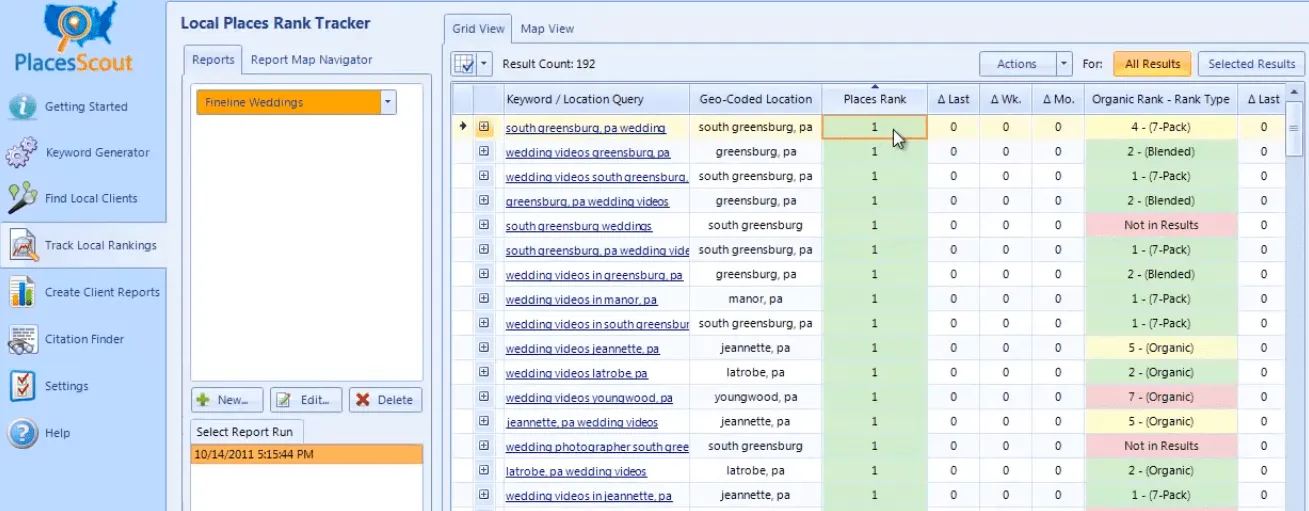Open the Report Map Navigator tab
The image size is (1309, 511).
tap(311, 60)
